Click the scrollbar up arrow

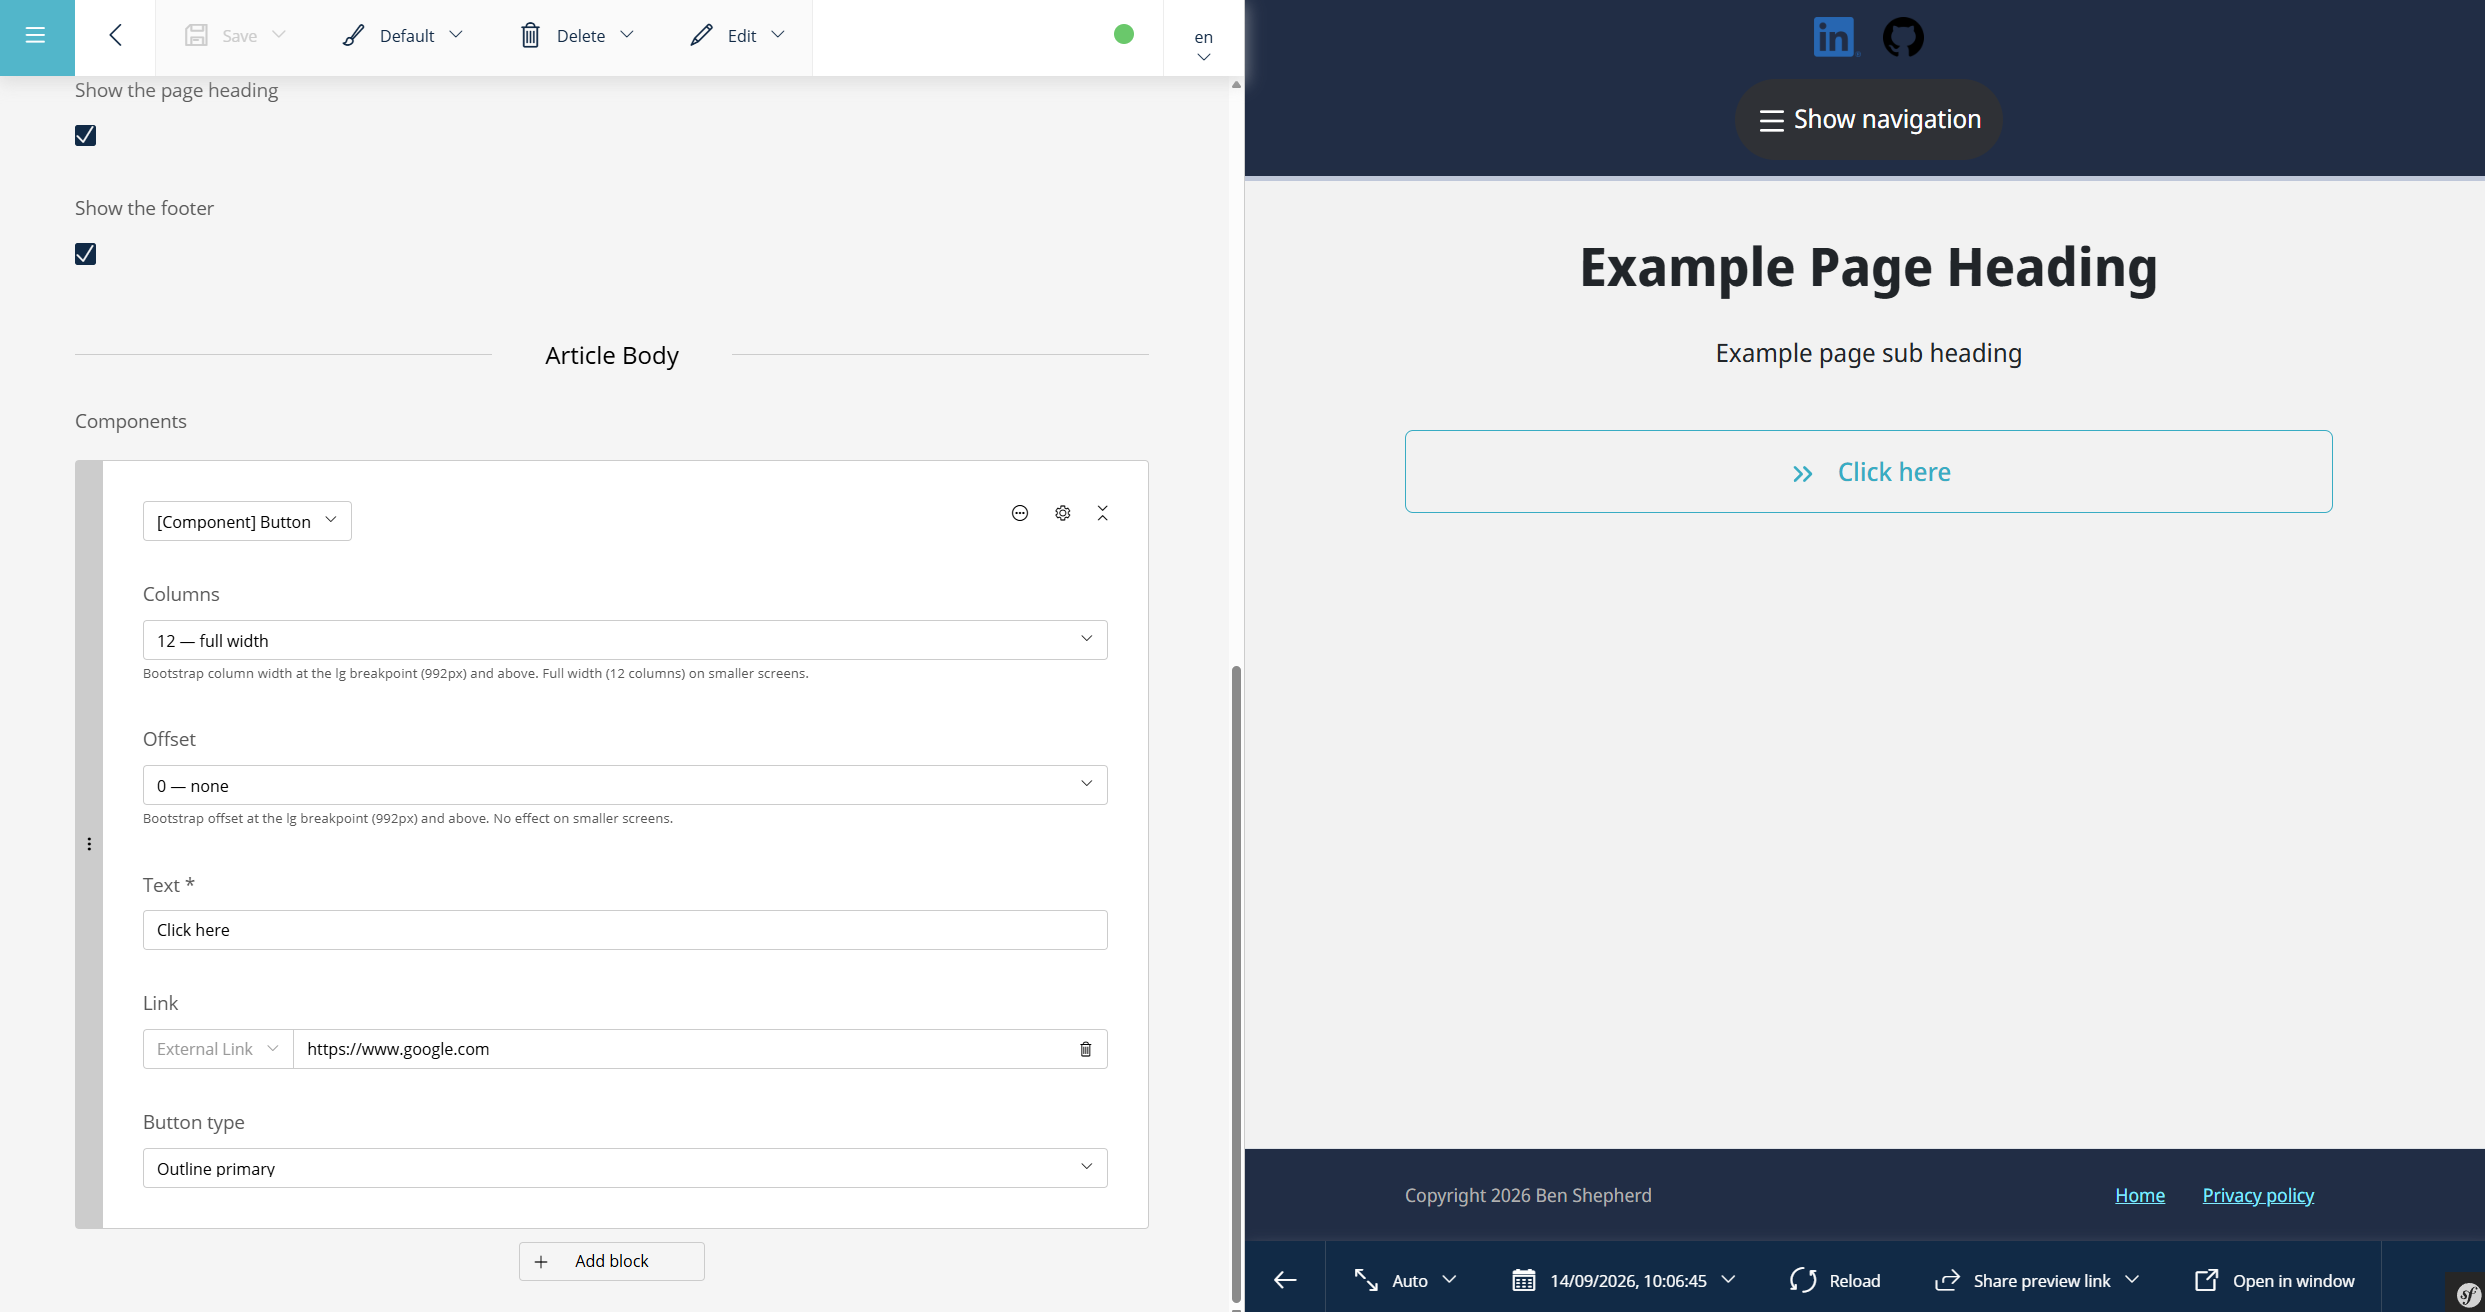tap(1236, 85)
